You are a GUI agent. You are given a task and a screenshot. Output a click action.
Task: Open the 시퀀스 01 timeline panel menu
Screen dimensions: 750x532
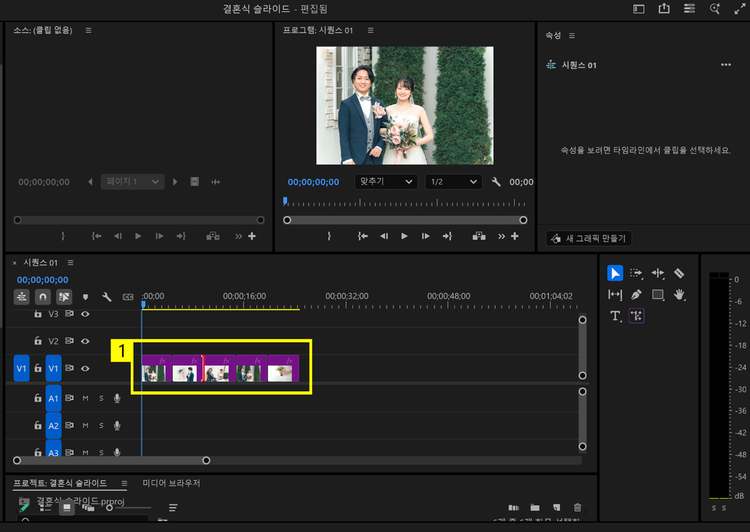pos(70,262)
